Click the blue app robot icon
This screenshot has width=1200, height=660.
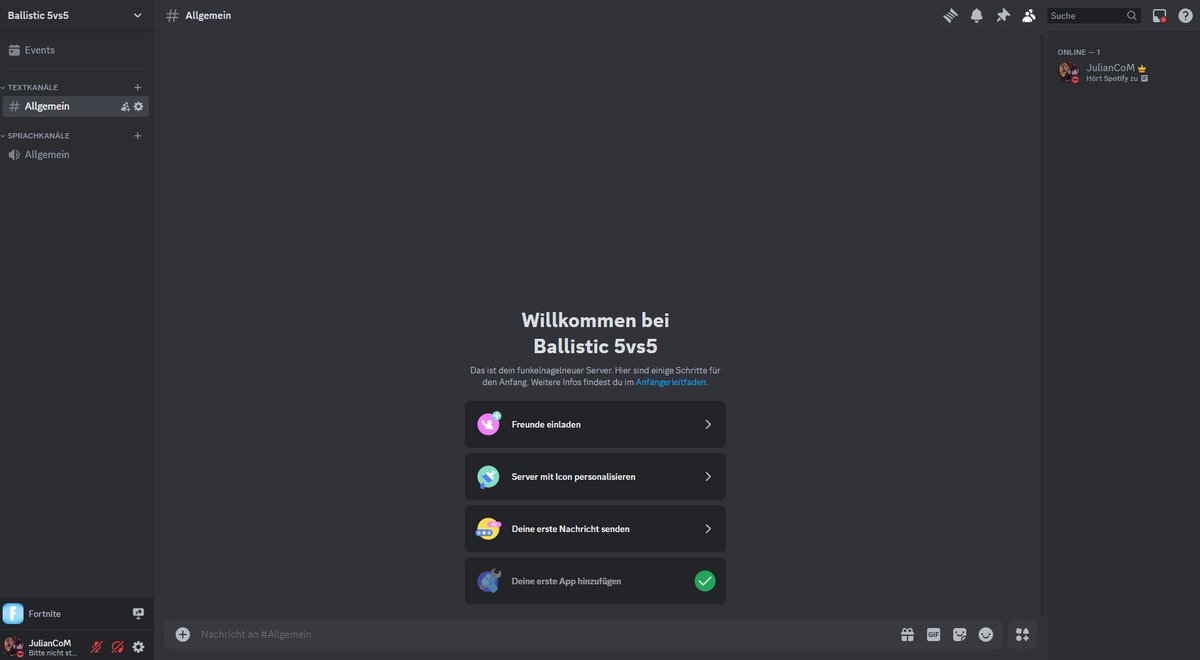coord(489,580)
